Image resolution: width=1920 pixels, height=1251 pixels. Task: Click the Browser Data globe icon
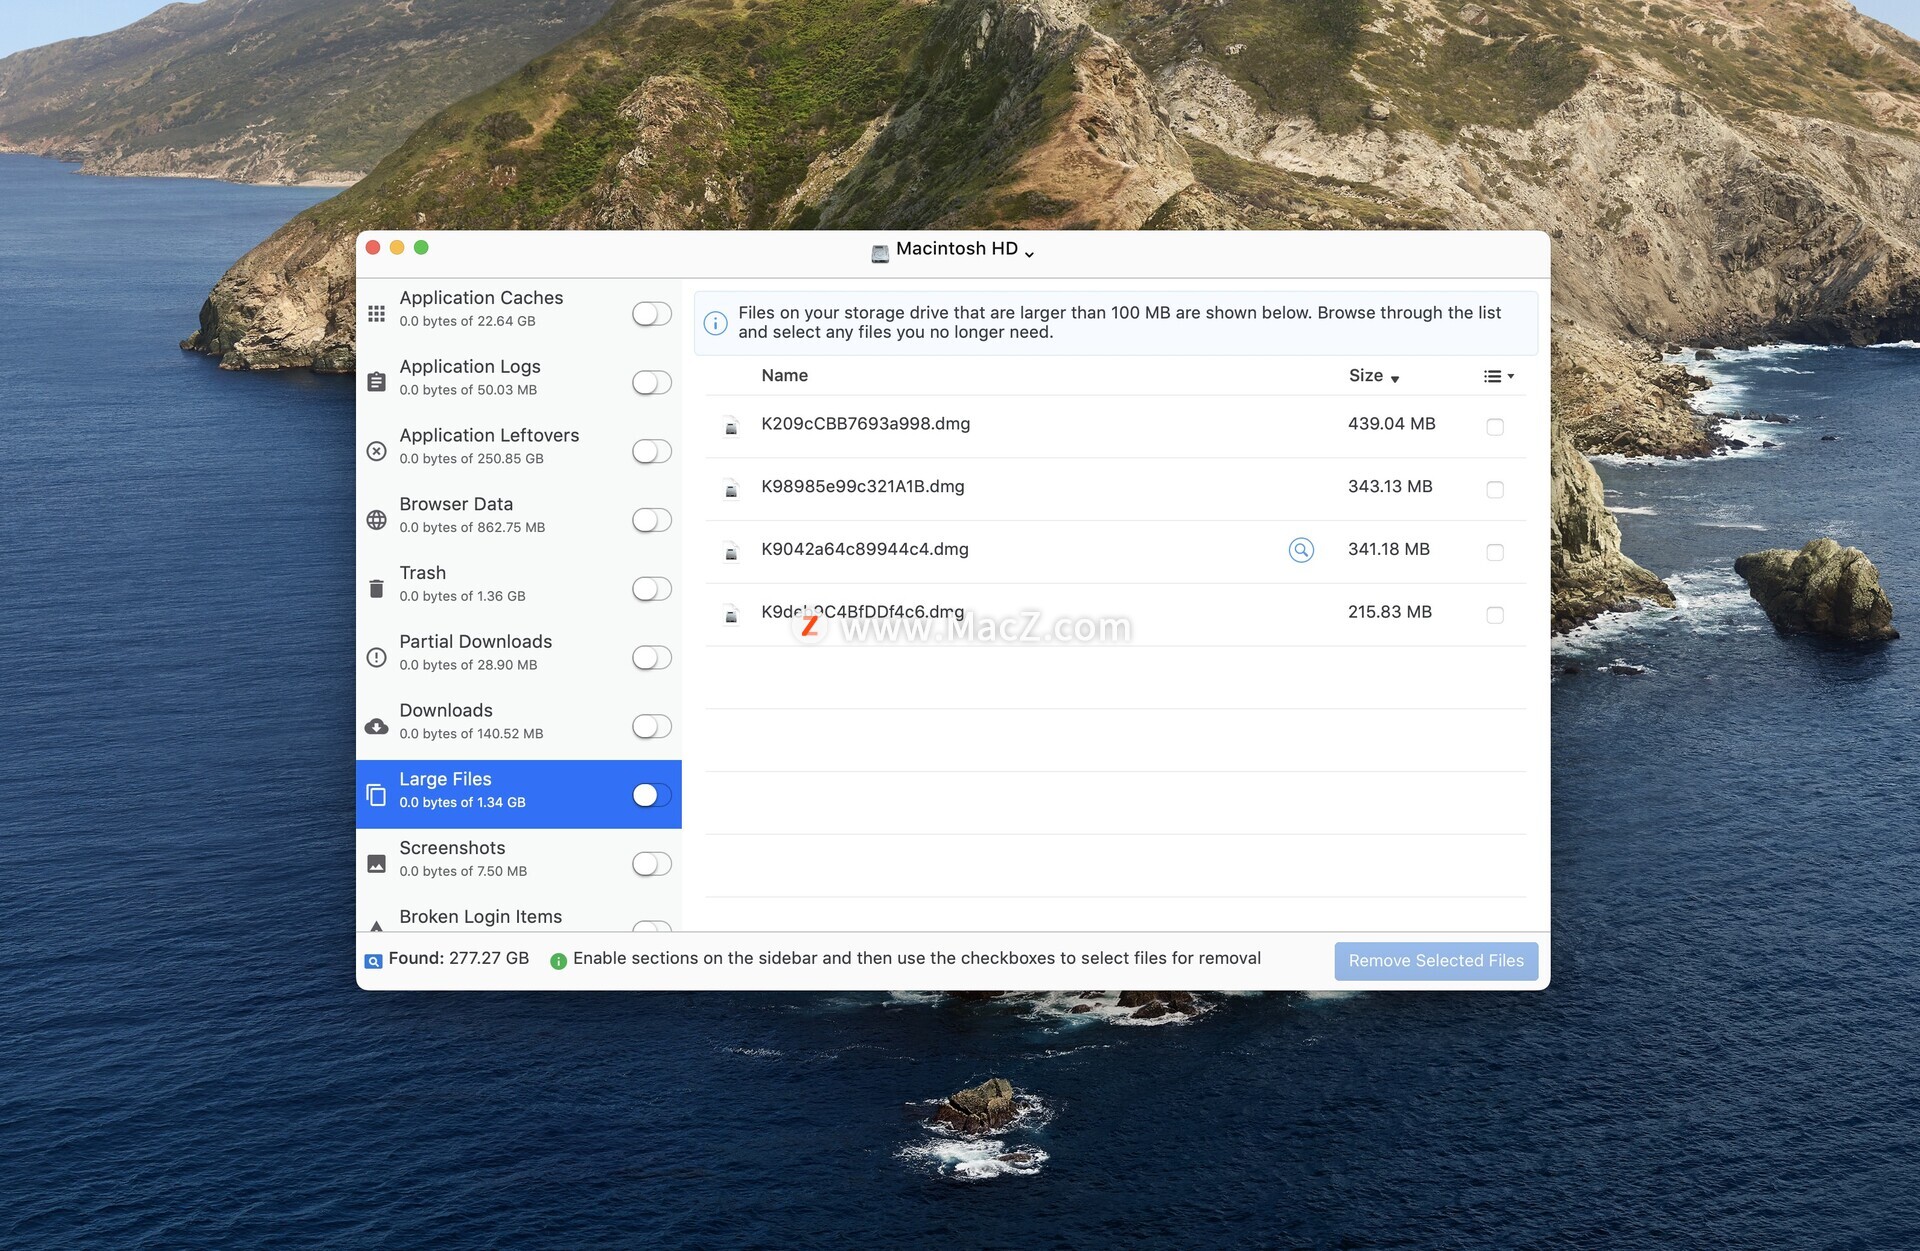376,520
